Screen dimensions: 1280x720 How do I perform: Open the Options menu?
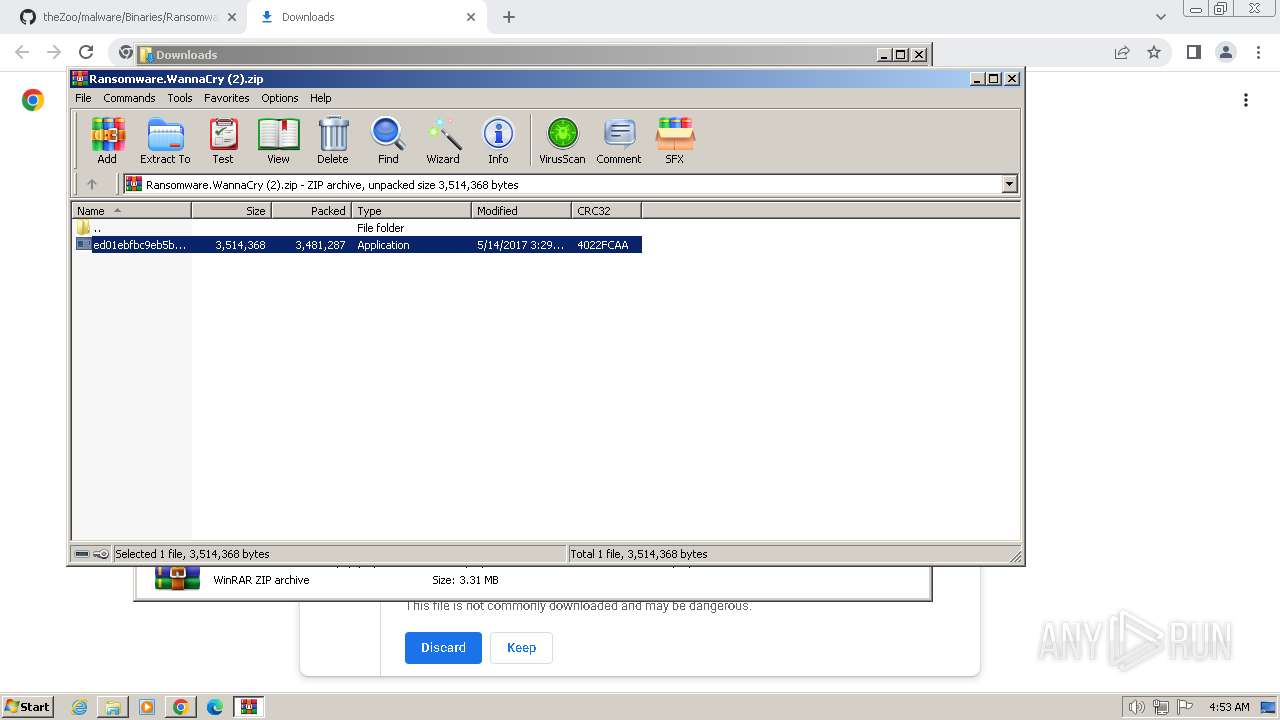(280, 98)
